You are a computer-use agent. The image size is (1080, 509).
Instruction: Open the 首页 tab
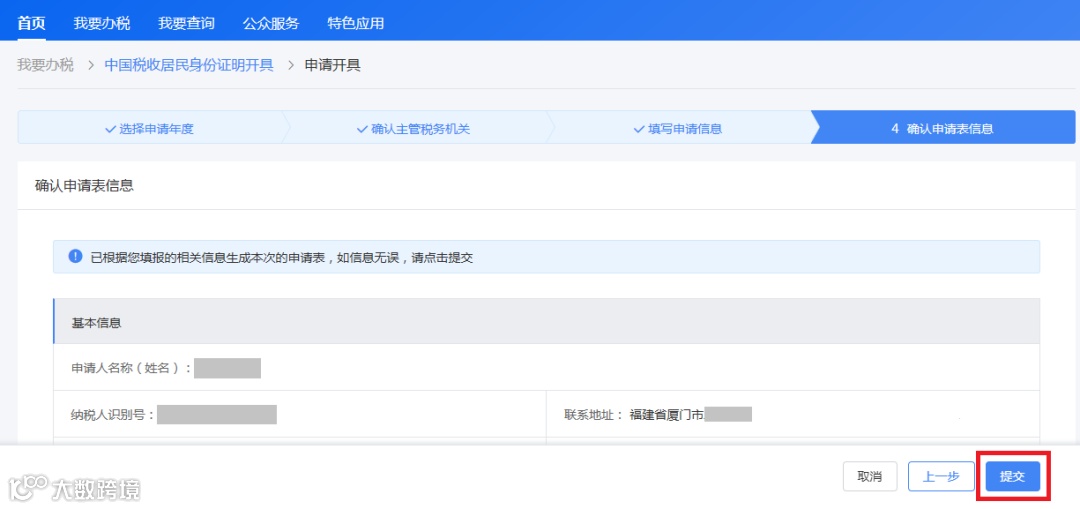click(x=31, y=23)
